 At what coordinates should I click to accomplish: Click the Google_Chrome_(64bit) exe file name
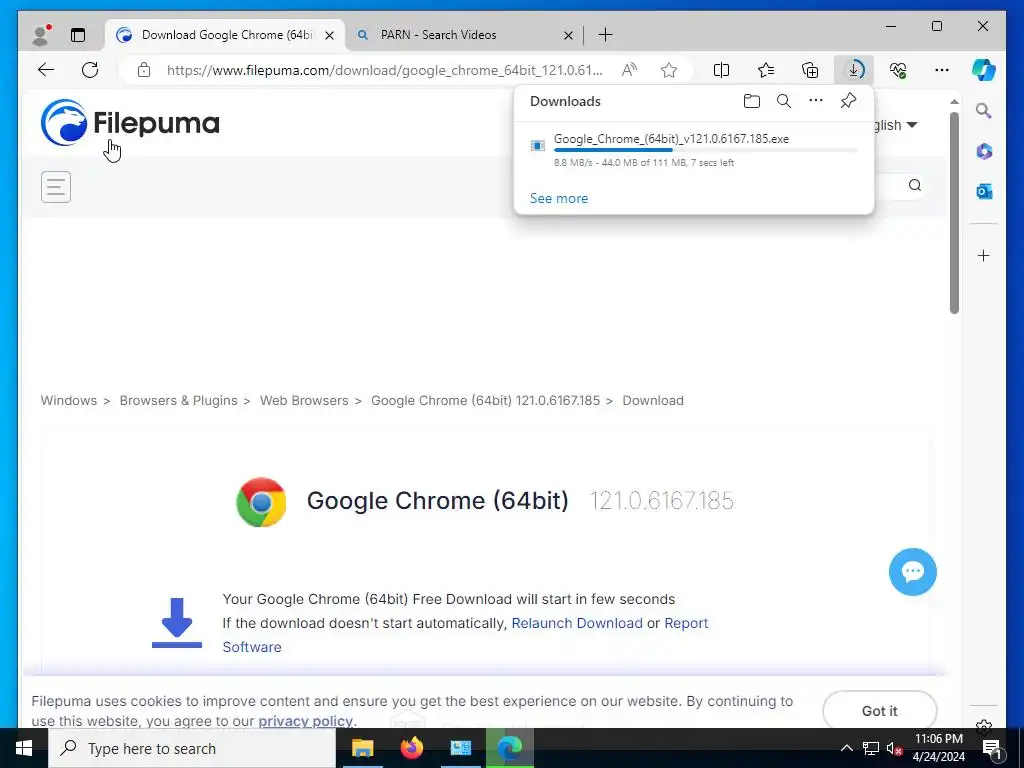671,139
